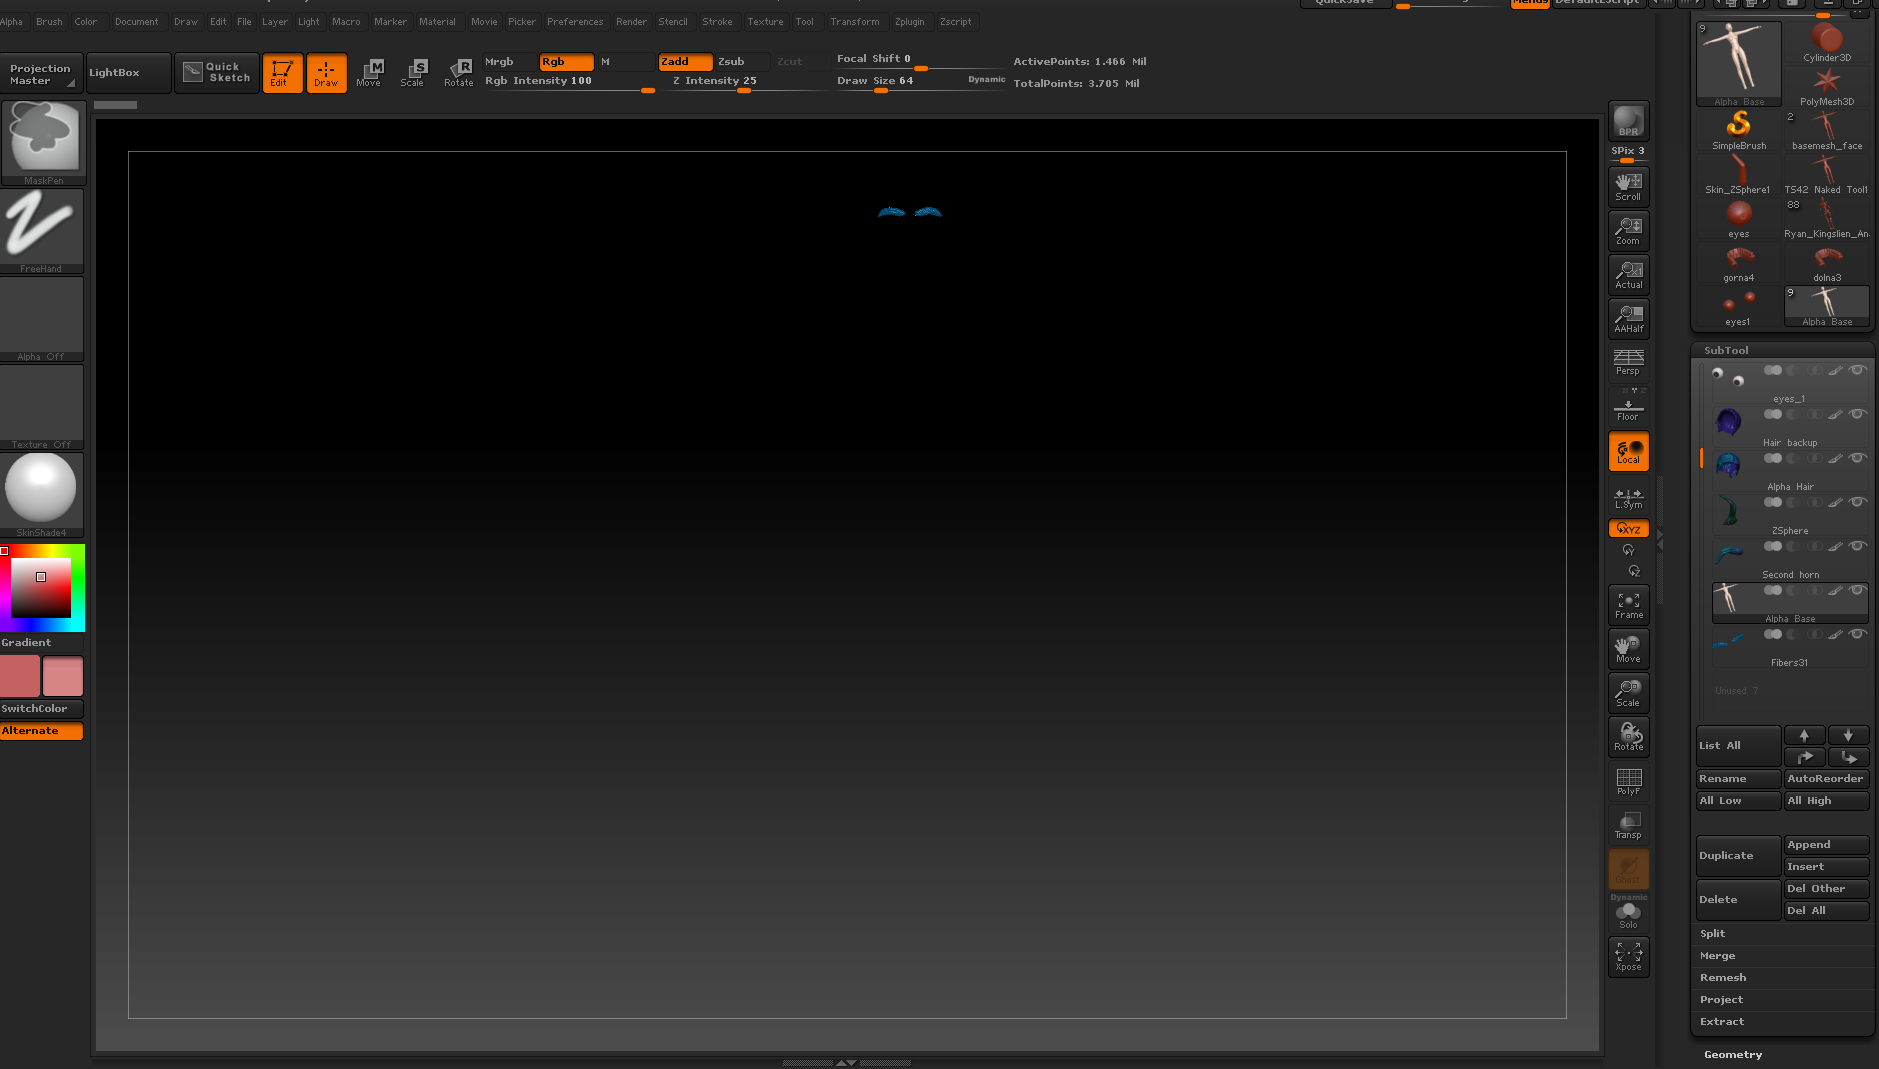1879x1069 pixels.
Task: Click the AutoReorder button
Action: click(1827, 779)
